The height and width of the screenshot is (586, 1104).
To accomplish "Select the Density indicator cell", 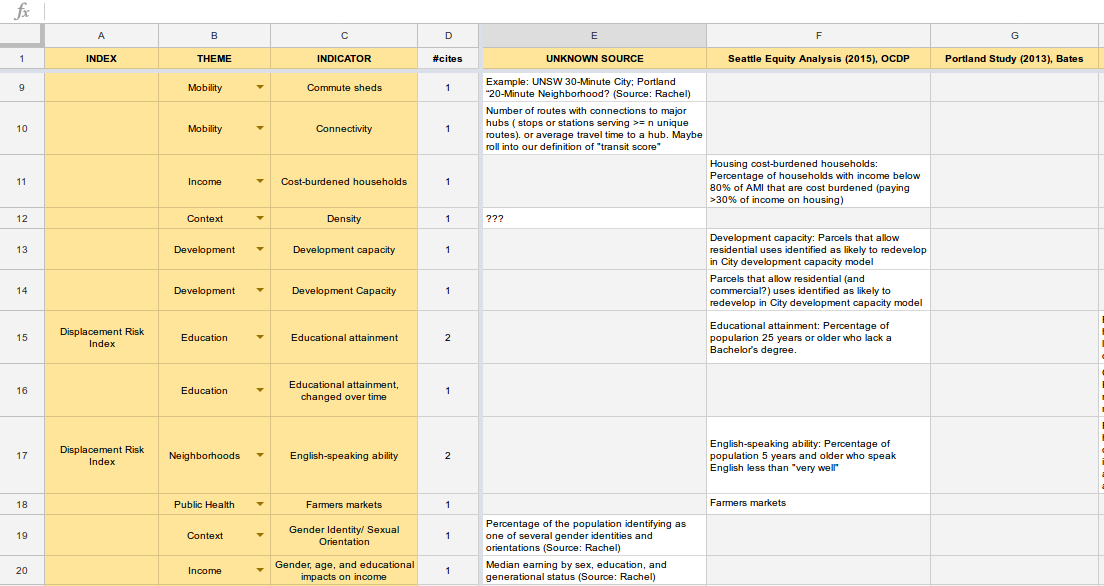I will [x=344, y=218].
